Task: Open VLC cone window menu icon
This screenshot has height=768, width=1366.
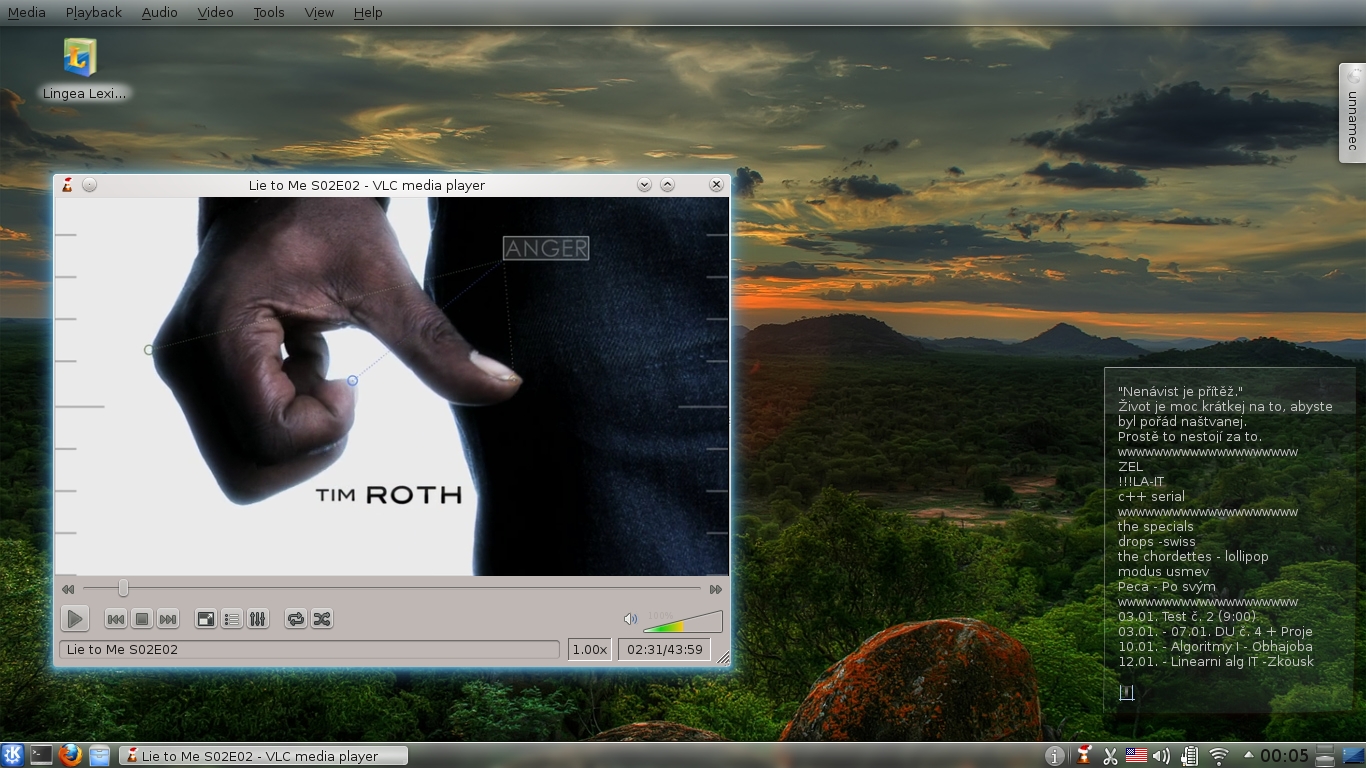Action: click(67, 184)
